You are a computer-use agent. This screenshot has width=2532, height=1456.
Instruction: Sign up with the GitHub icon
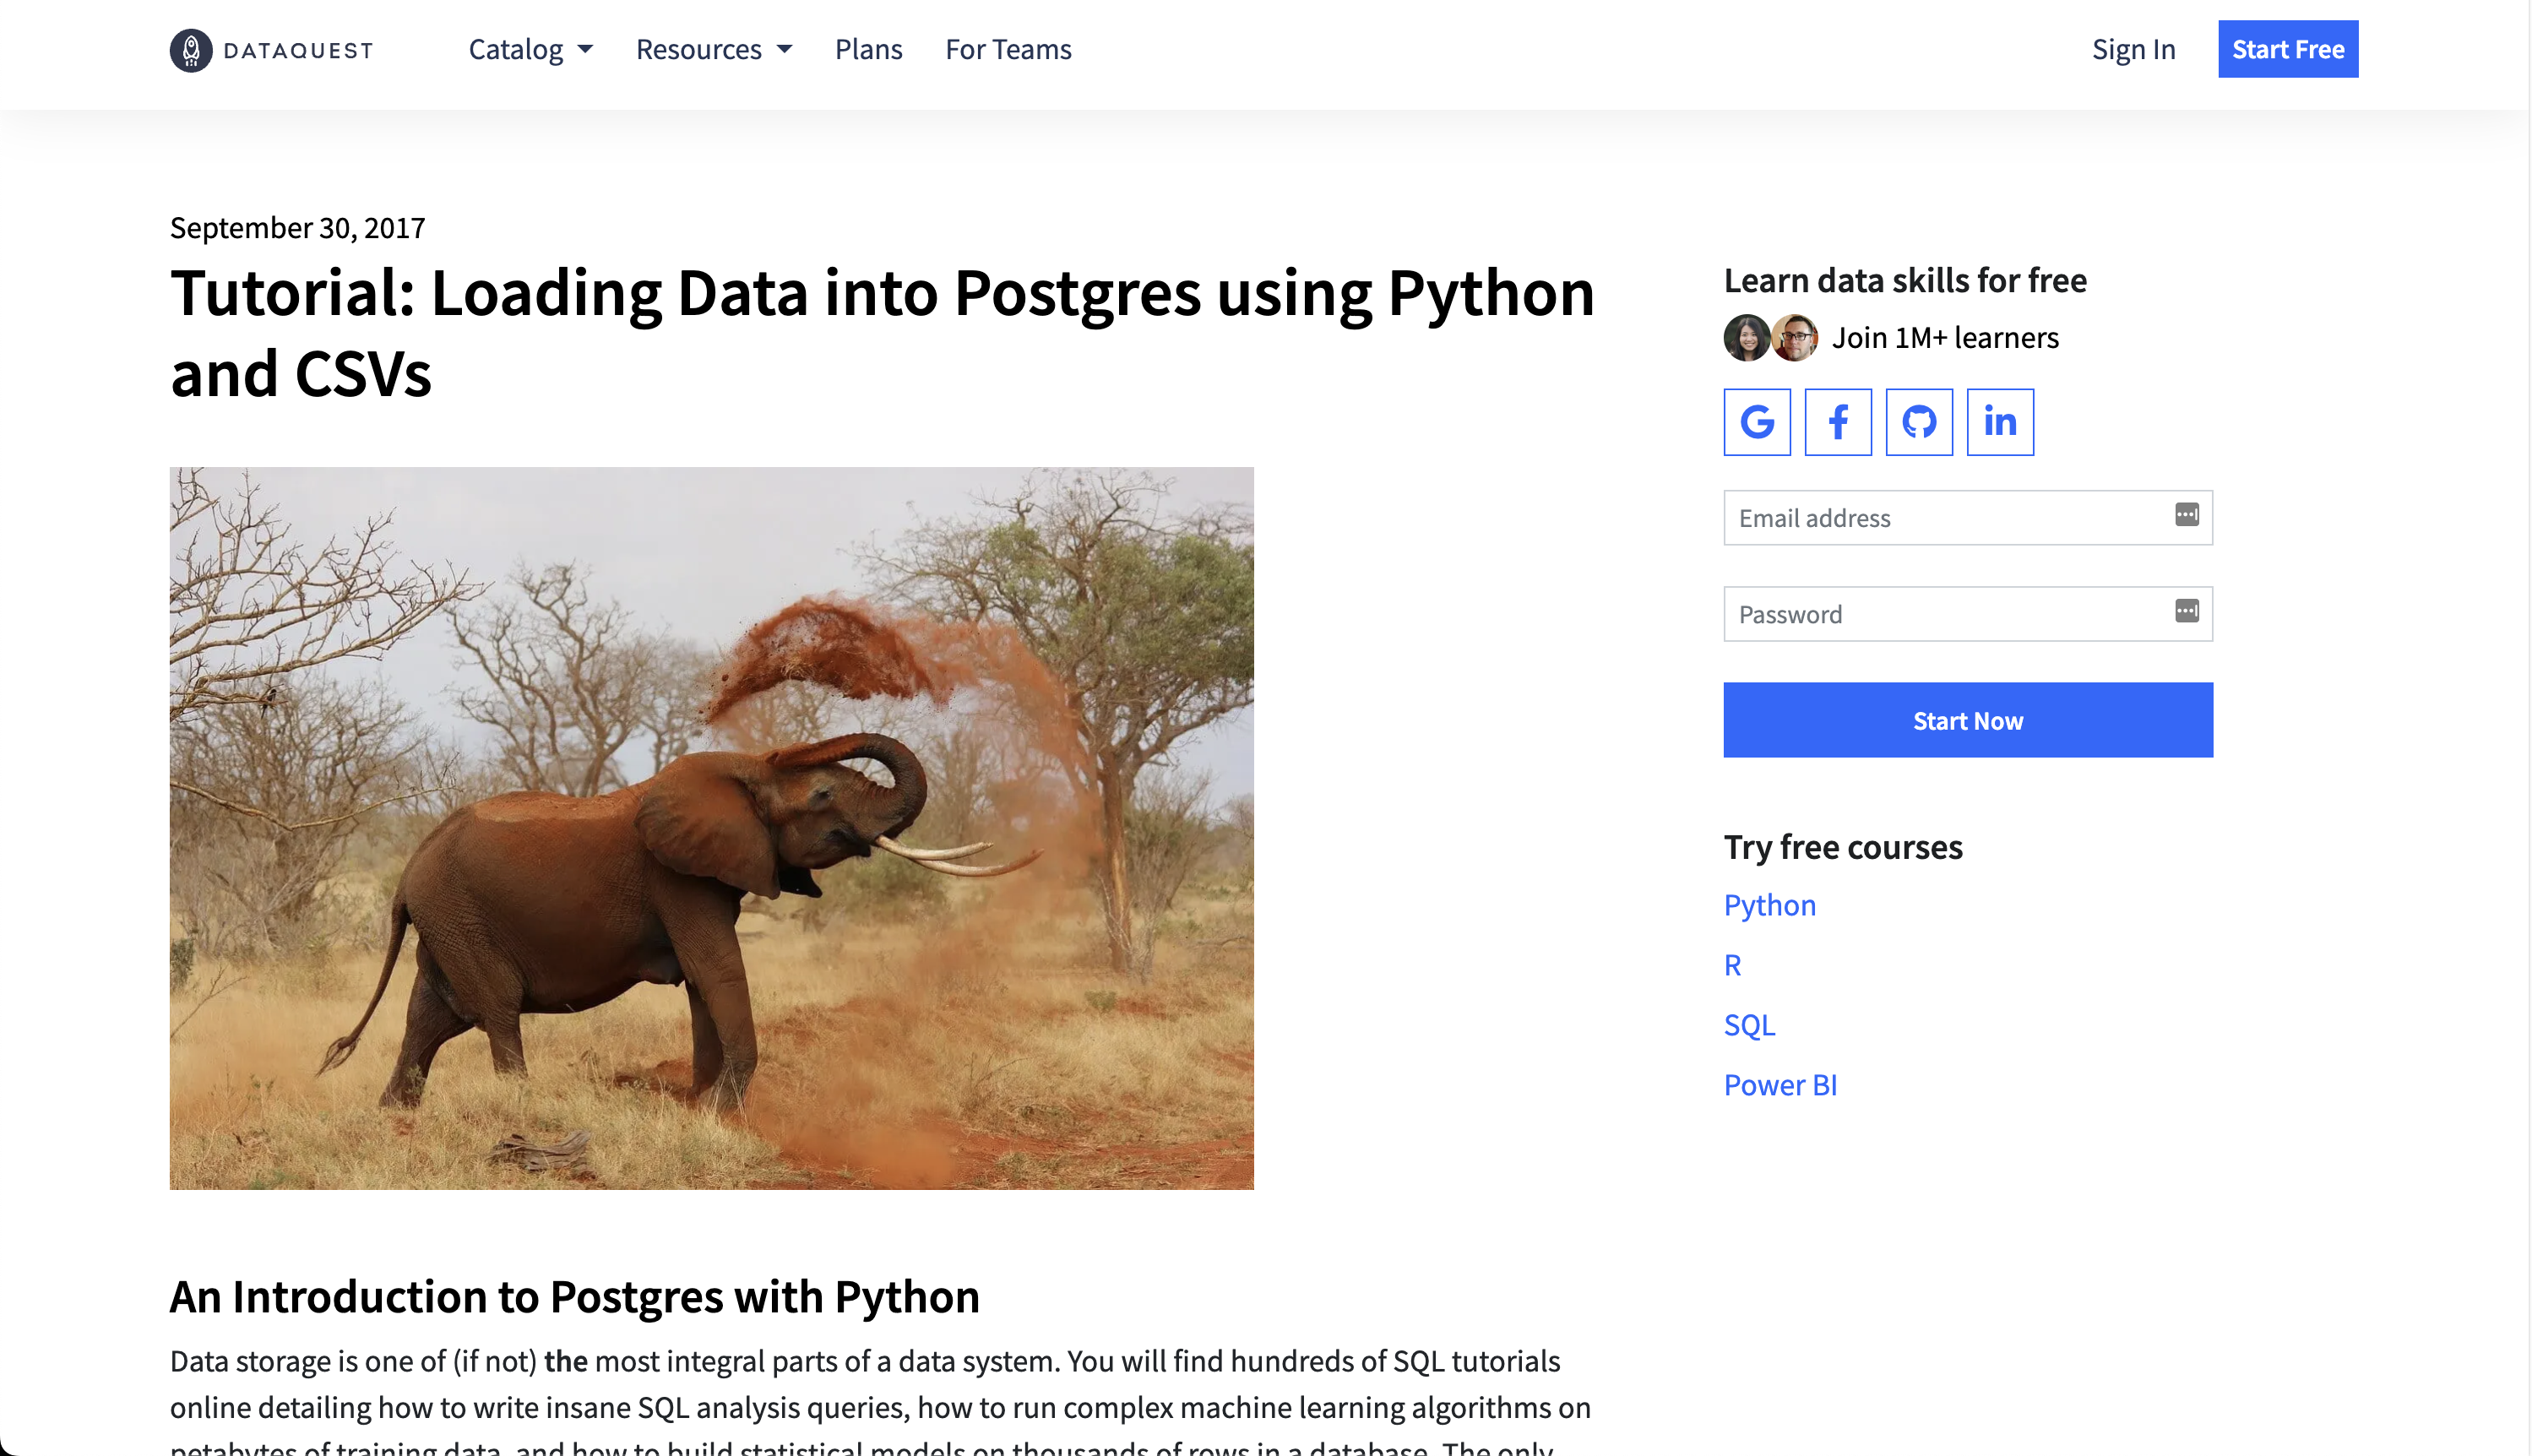pyautogui.click(x=1919, y=422)
